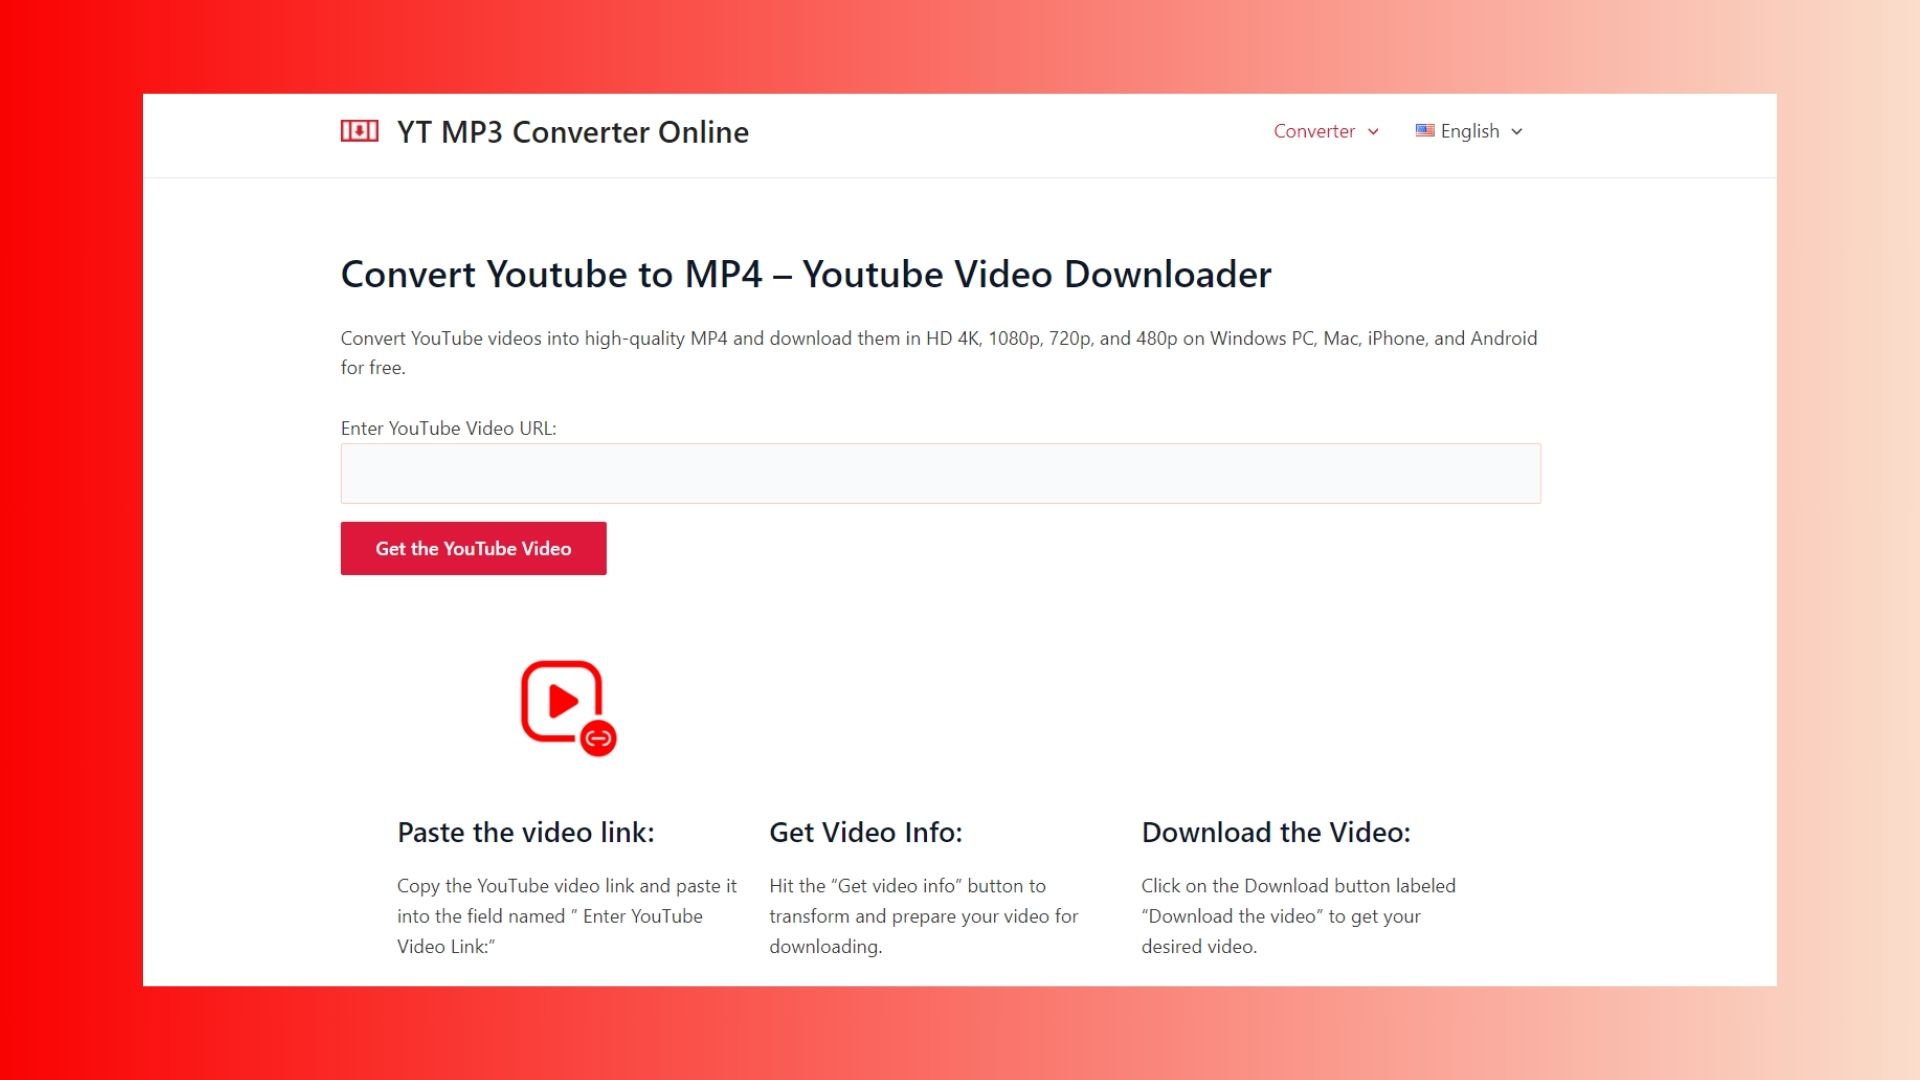The width and height of the screenshot is (1920, 1080).
Task: Click the paragraph starting Convert YouTube videos into high-quality
Action: point(939,353)
